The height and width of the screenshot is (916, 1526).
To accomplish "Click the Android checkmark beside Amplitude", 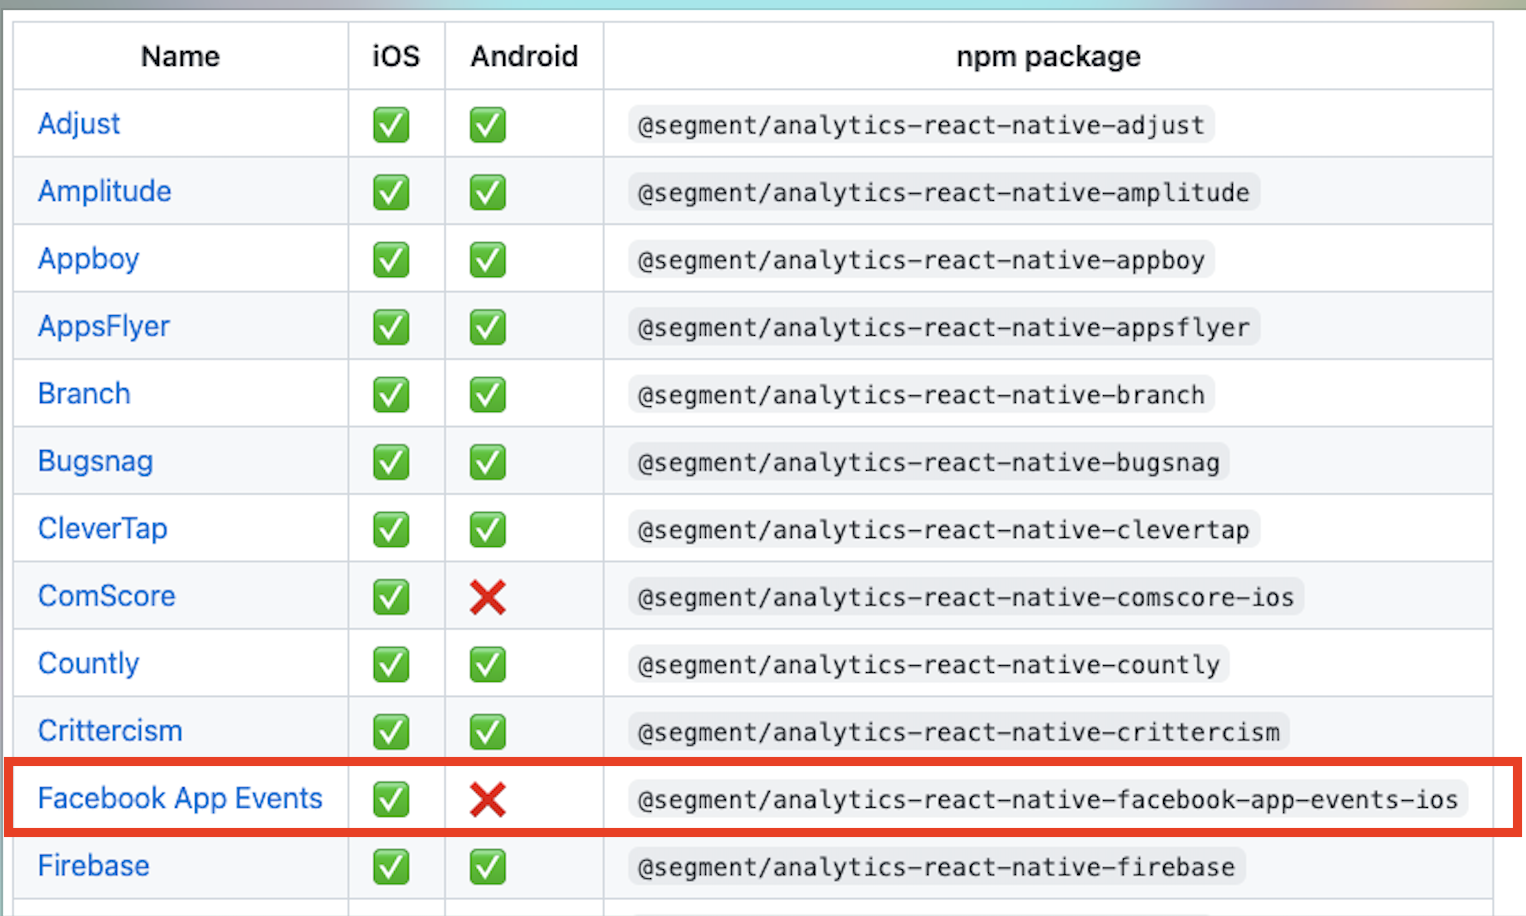I will click(x=487, y=192).
